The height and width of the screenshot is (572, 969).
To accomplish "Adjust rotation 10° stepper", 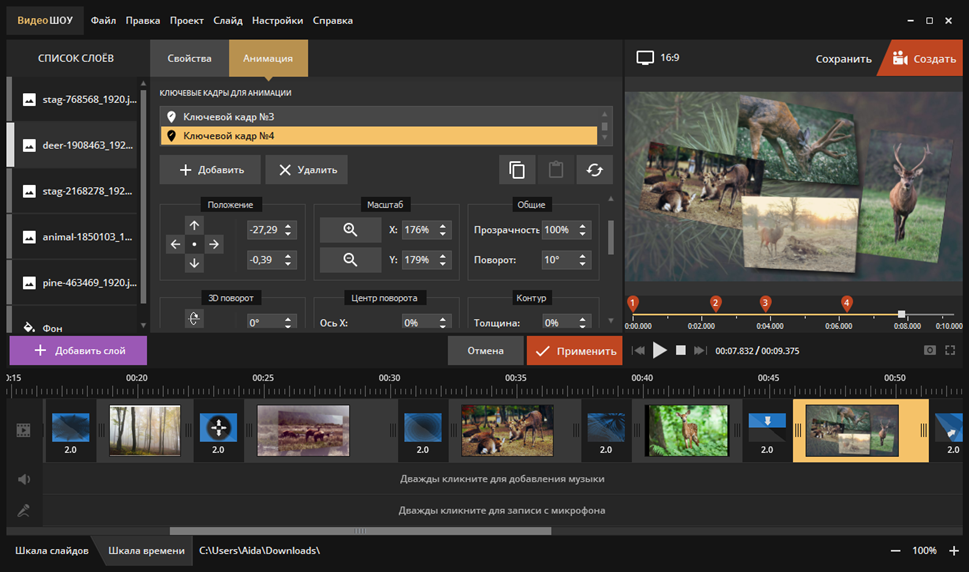I will (582, 260).
